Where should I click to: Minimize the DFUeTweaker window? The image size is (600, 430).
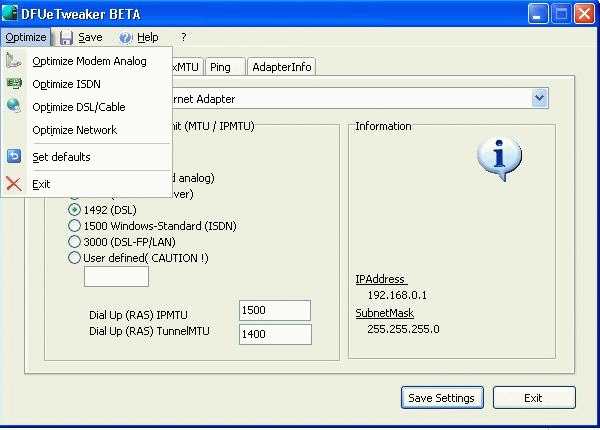click(x=538, y=14)
